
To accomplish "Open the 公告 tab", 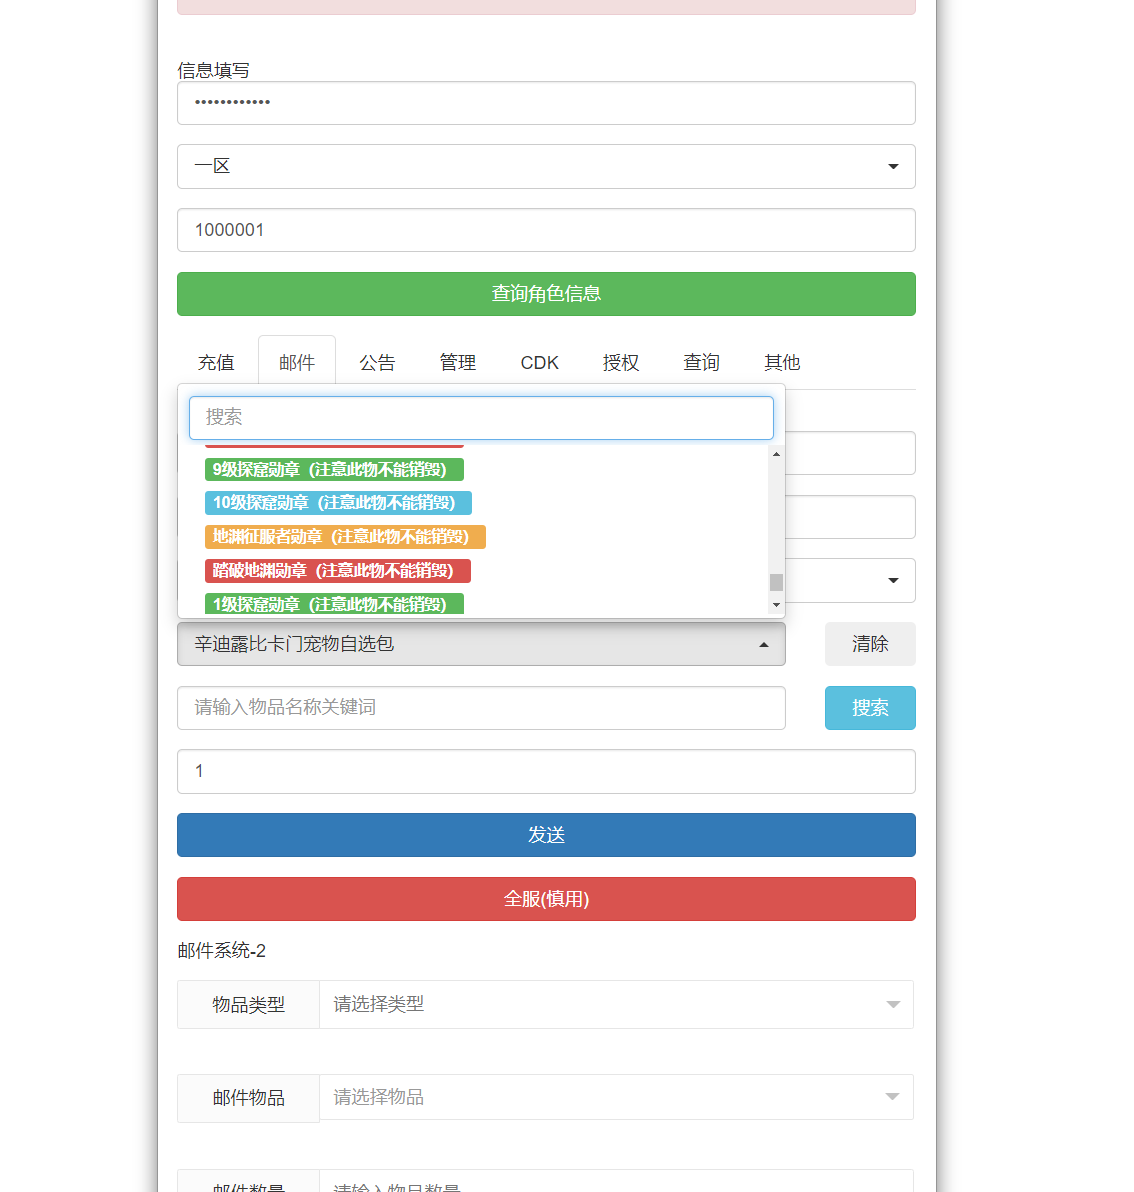I will point(377,362).
